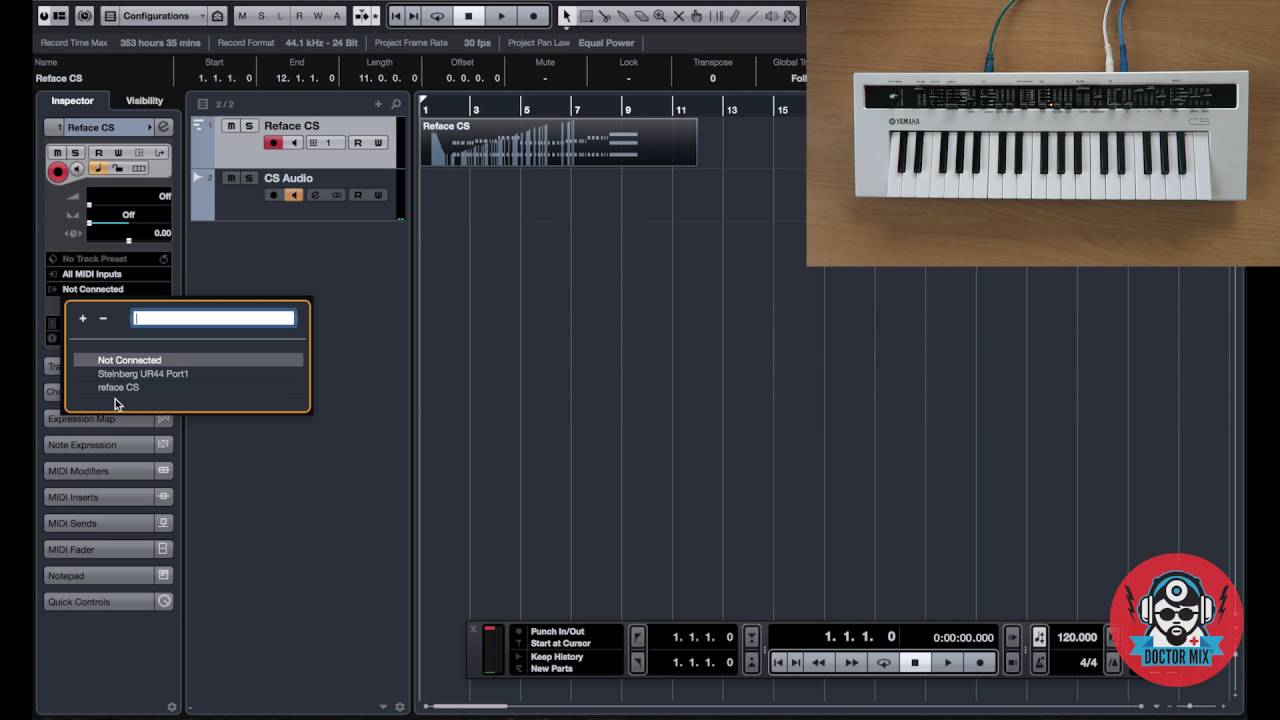Mute the CS Audio track
This screenshot has height=720, width=1280.
click(x=231, y=178)
